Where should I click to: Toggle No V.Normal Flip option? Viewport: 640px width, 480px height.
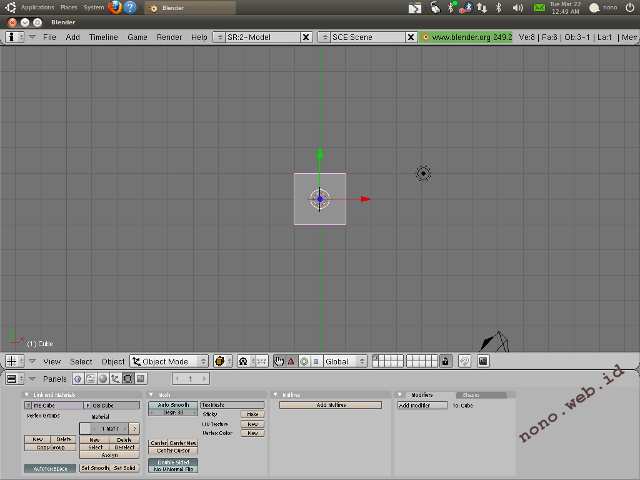pyautogui.click(x=173, y=469)
